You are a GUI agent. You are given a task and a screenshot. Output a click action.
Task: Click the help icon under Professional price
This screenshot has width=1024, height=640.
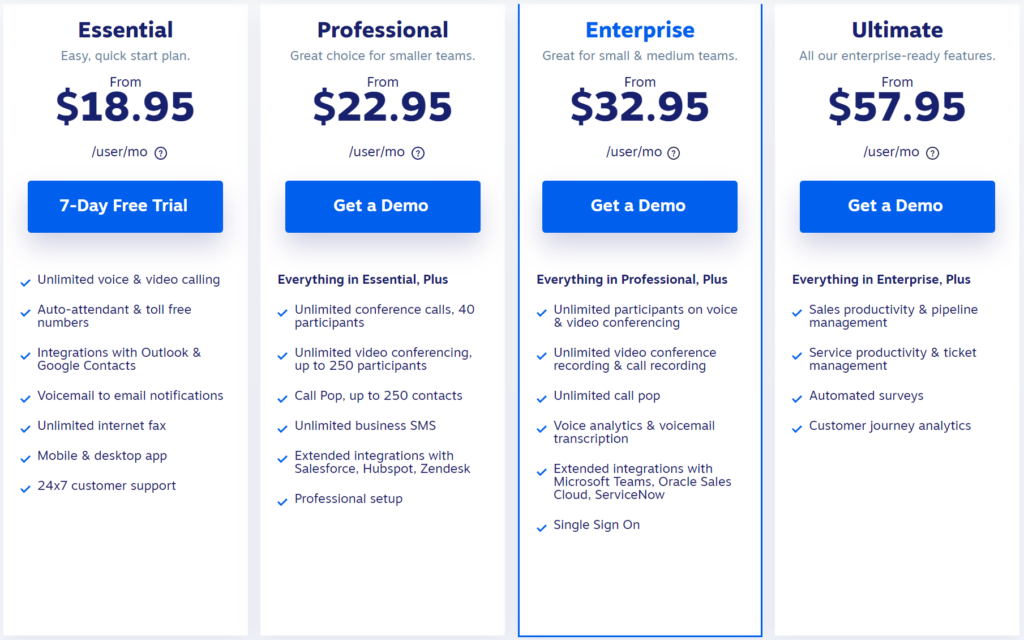click(418, 153)
